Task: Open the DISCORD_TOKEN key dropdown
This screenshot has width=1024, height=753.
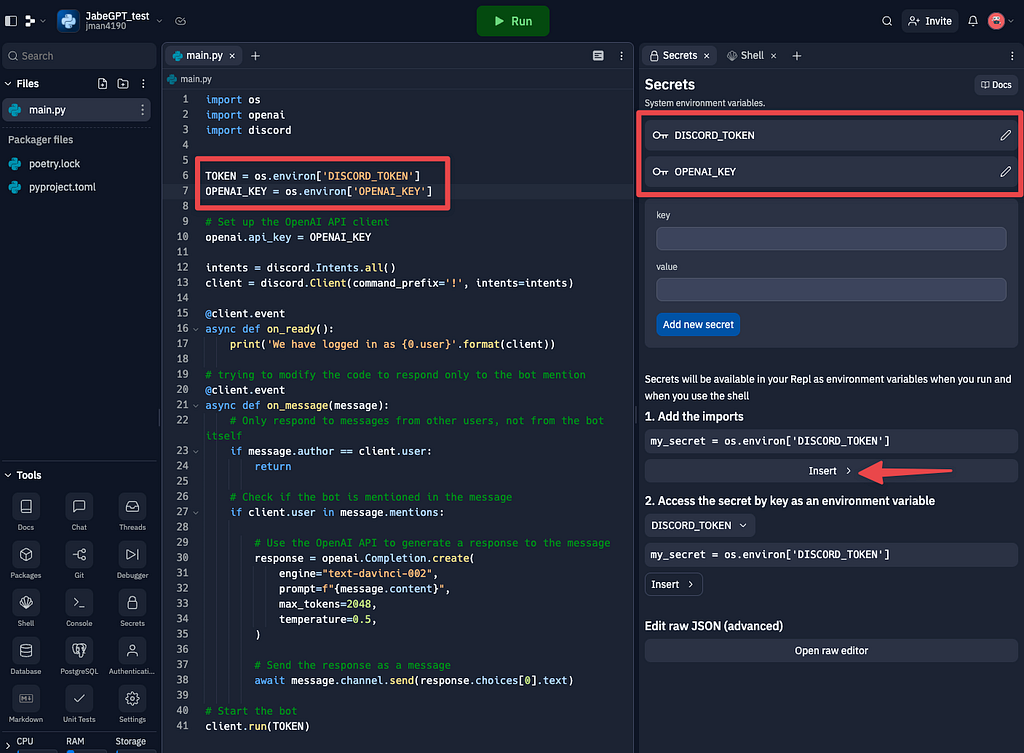Action: coord(699,525)
